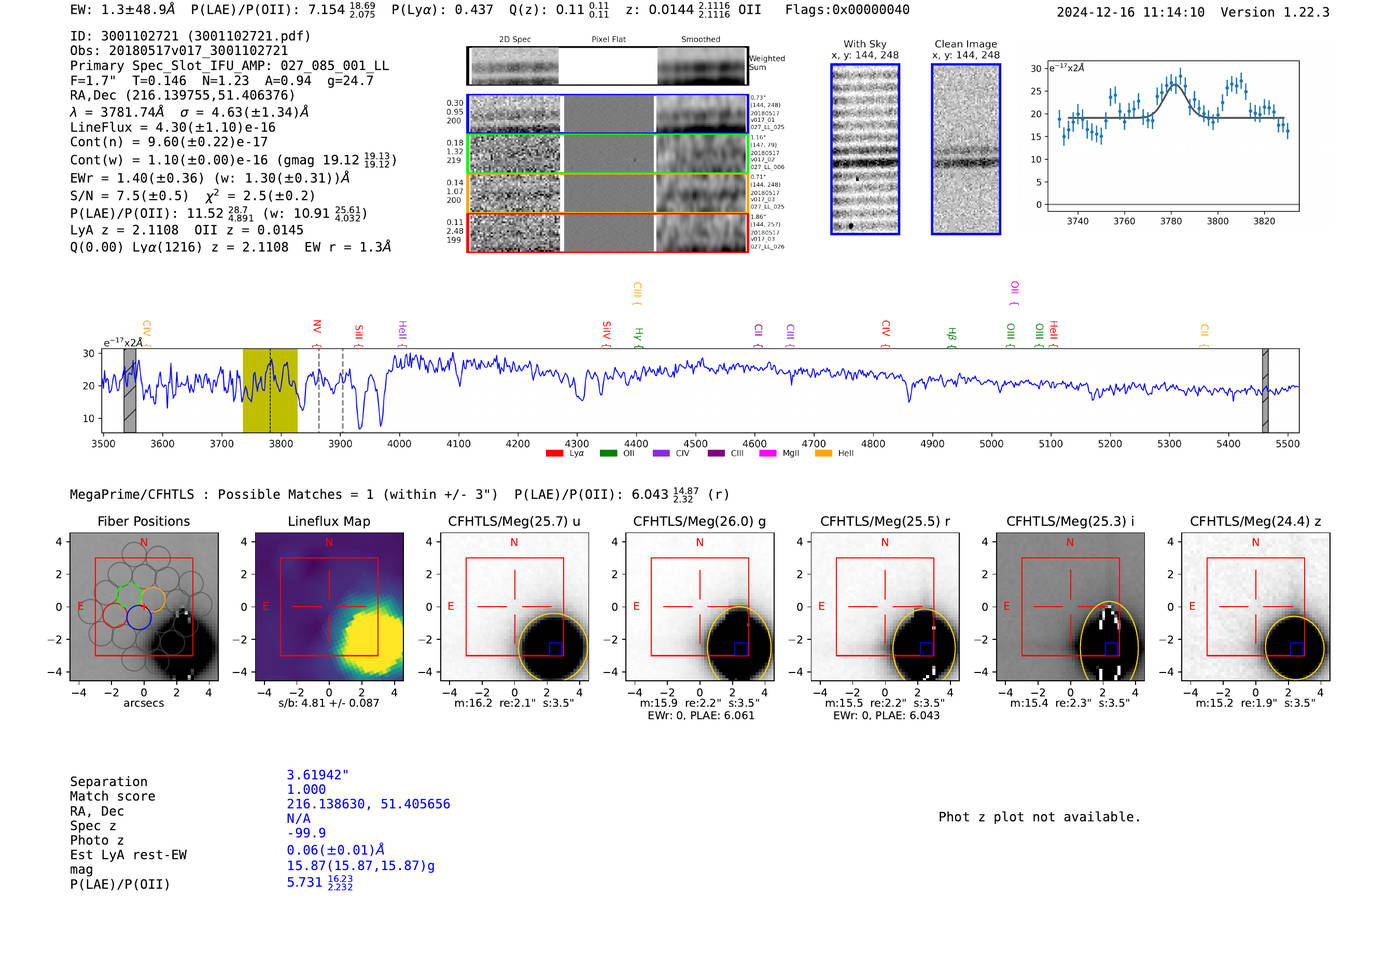1400x953 pixels.
Task: Click the CIV legend swatch below the spectrum
Action: tap(661, 454)
